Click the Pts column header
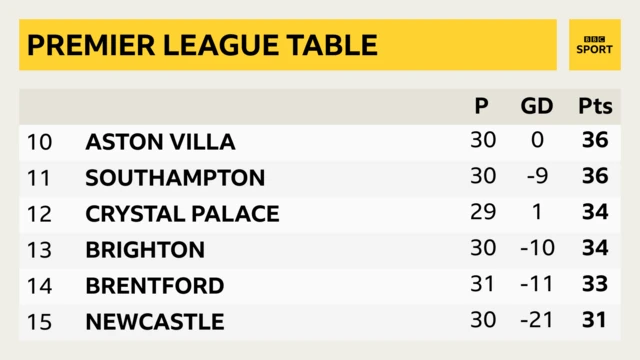 click(x=596, y=106)
